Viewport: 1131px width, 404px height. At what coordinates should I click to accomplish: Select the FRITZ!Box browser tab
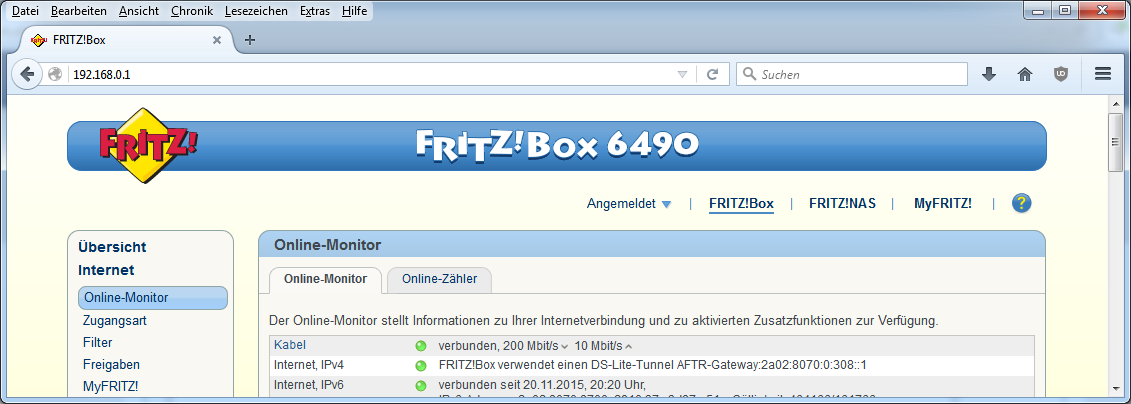click(x=126, y=40)
